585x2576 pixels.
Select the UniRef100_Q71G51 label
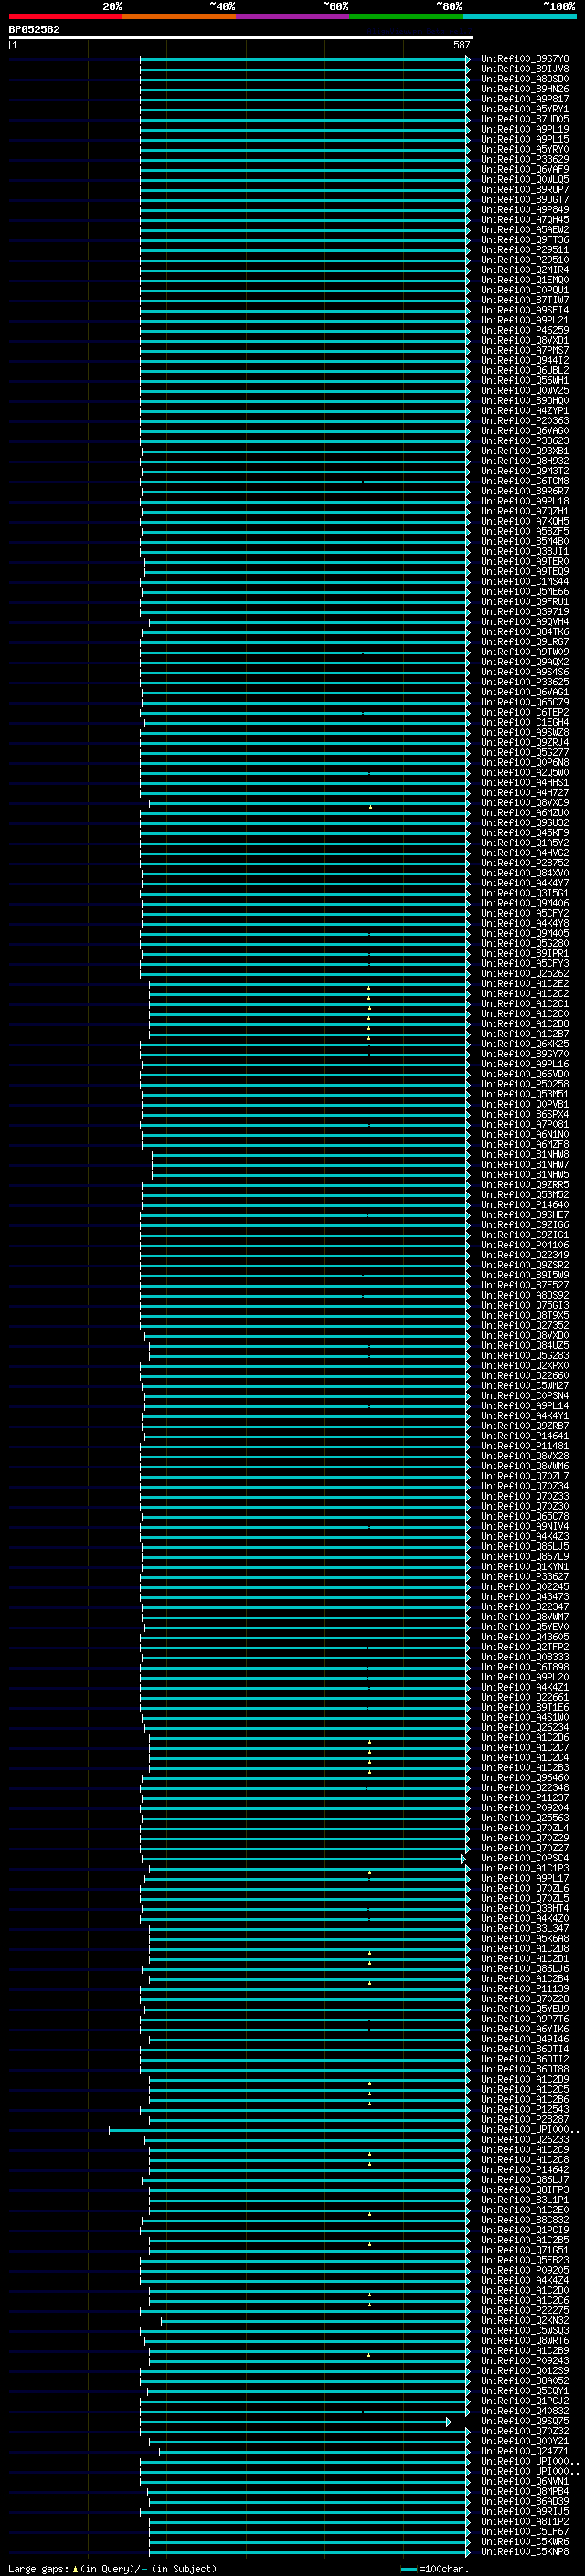pos(524,2250)
